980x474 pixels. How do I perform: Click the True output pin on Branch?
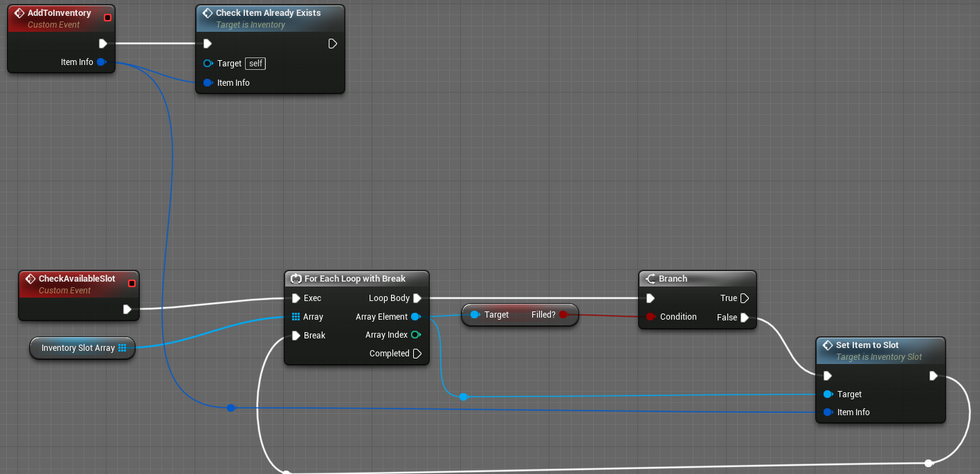point(744,298)
